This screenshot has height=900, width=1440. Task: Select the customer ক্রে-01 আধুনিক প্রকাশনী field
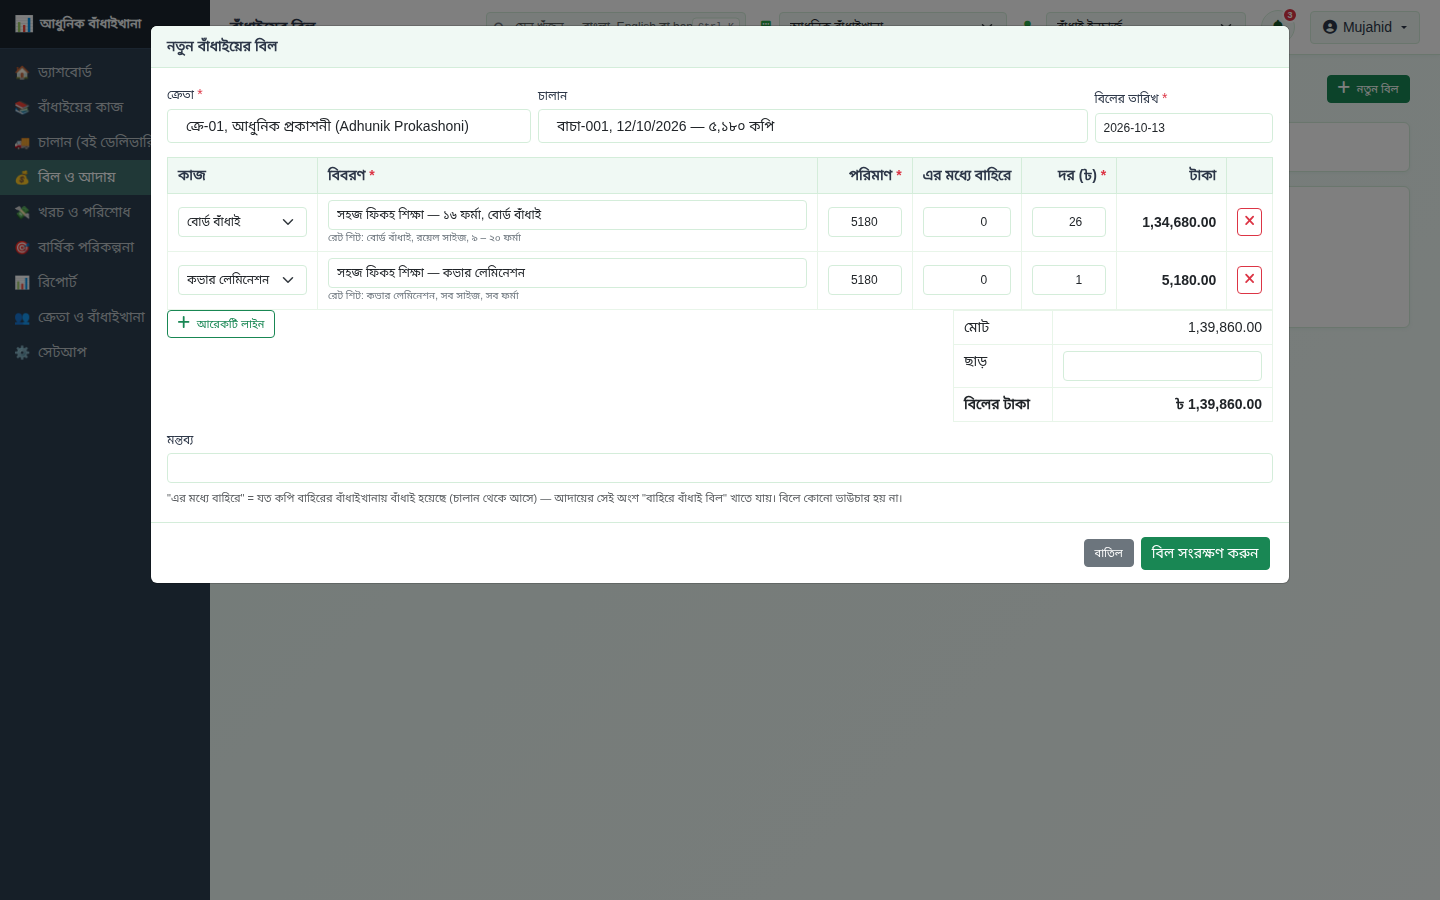[348, 126]
